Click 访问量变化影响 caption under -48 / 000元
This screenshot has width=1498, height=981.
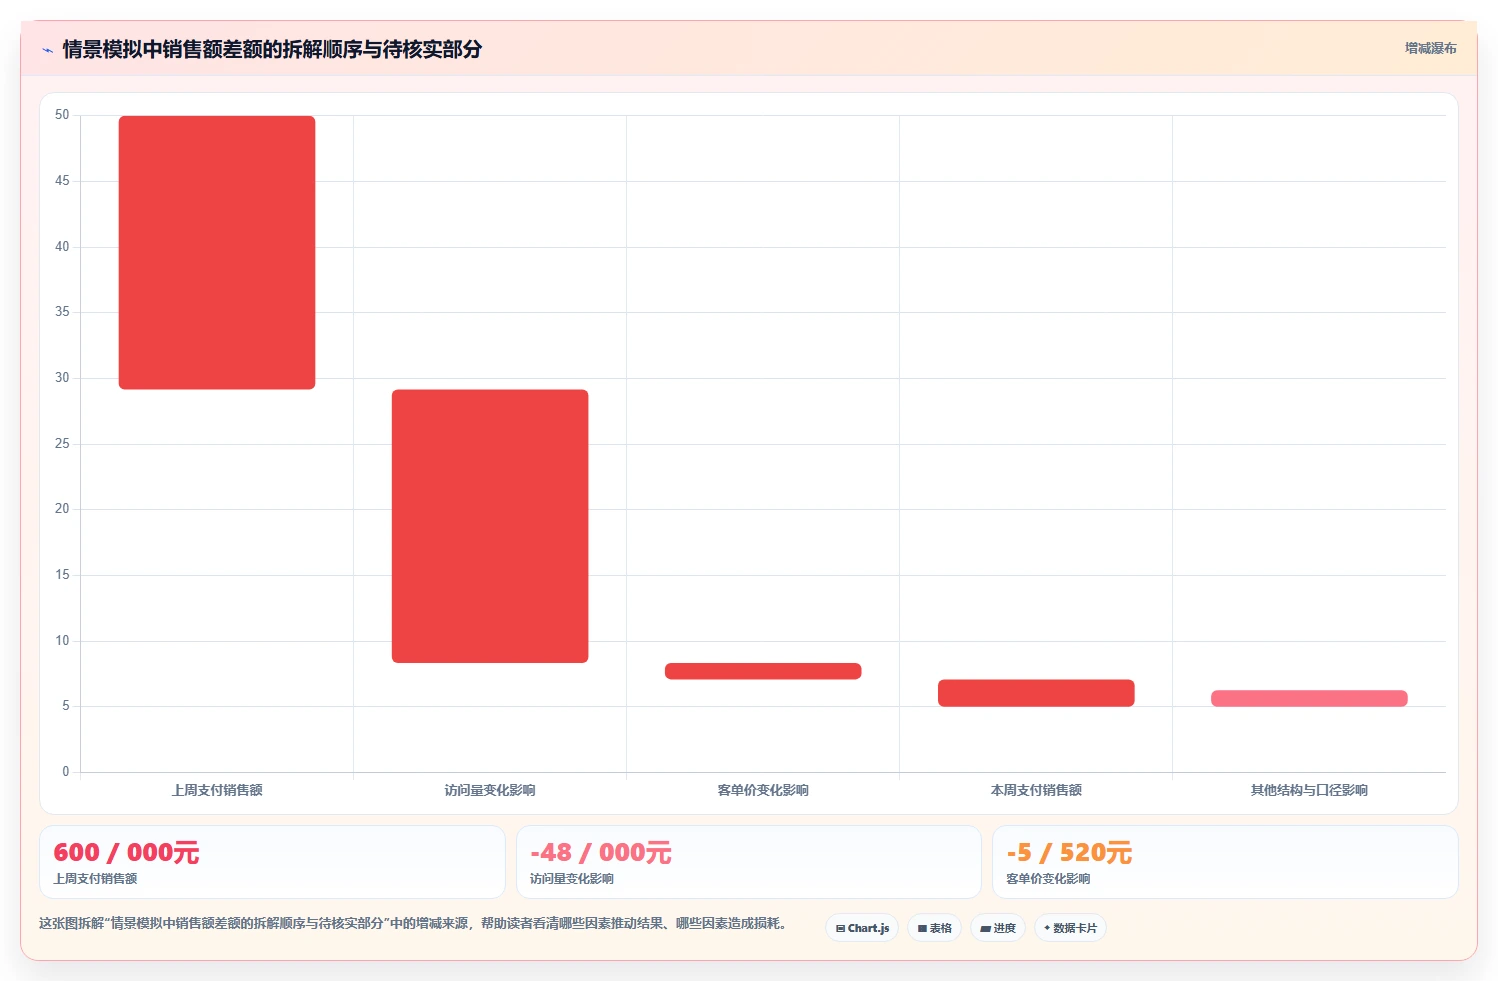pyautogui.click(x=572, y=879)
